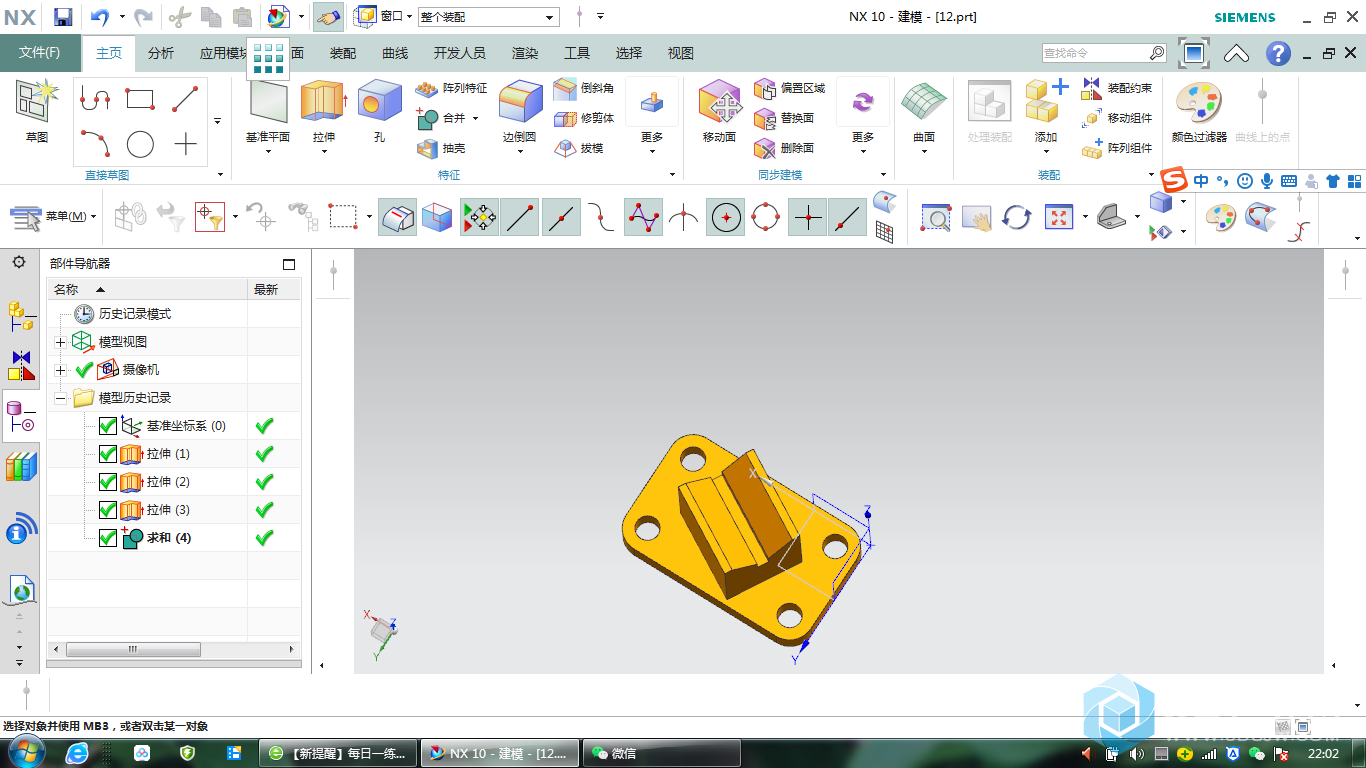Screen dimensions: 1366x768
Task: Select the 边倒圆 edge blend tool
Action: coord(520,112)
